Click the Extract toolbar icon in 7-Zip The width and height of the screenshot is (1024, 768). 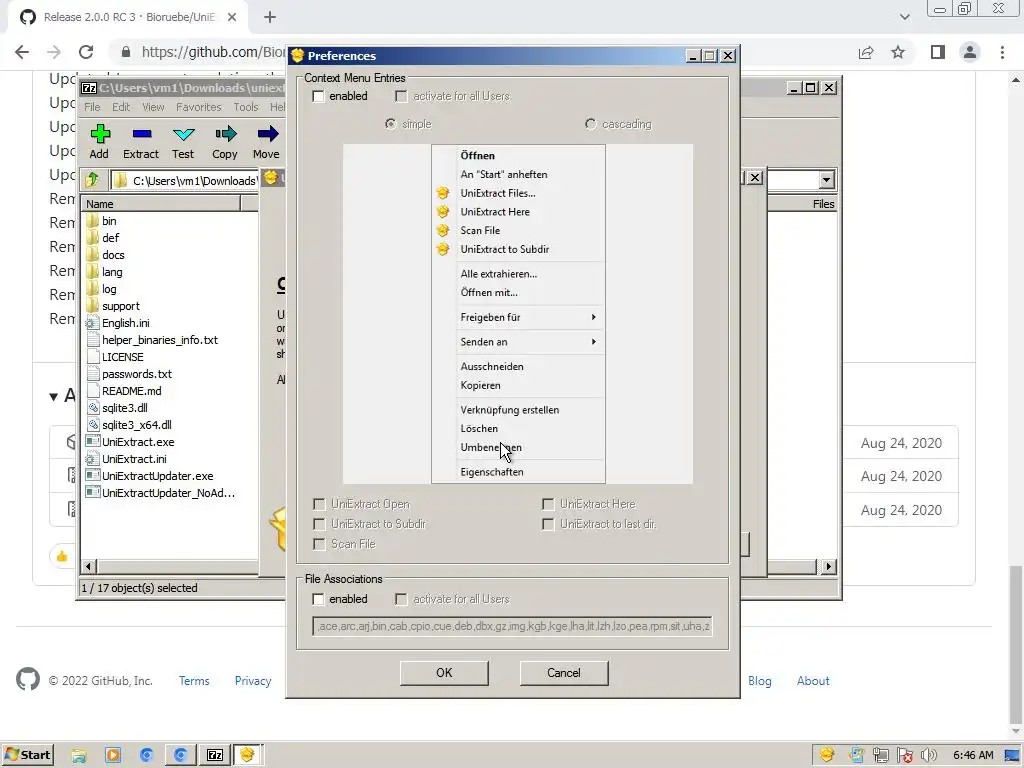(141, 134)
